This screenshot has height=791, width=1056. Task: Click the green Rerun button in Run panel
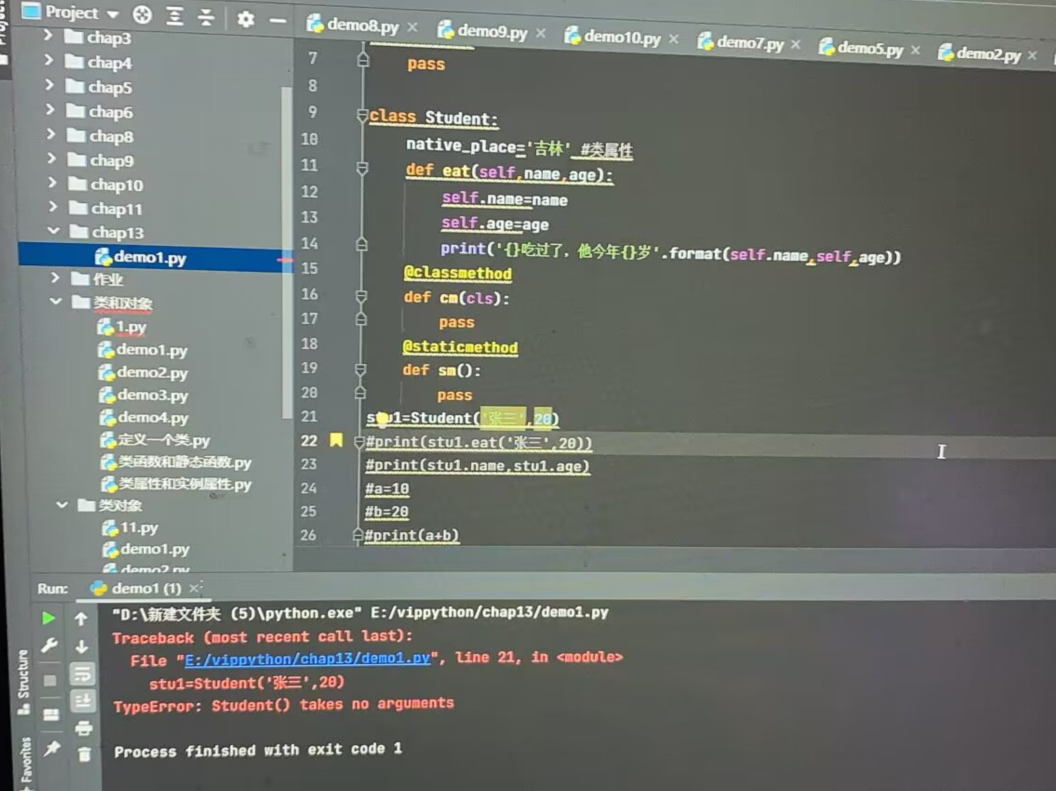coord(48,619)
